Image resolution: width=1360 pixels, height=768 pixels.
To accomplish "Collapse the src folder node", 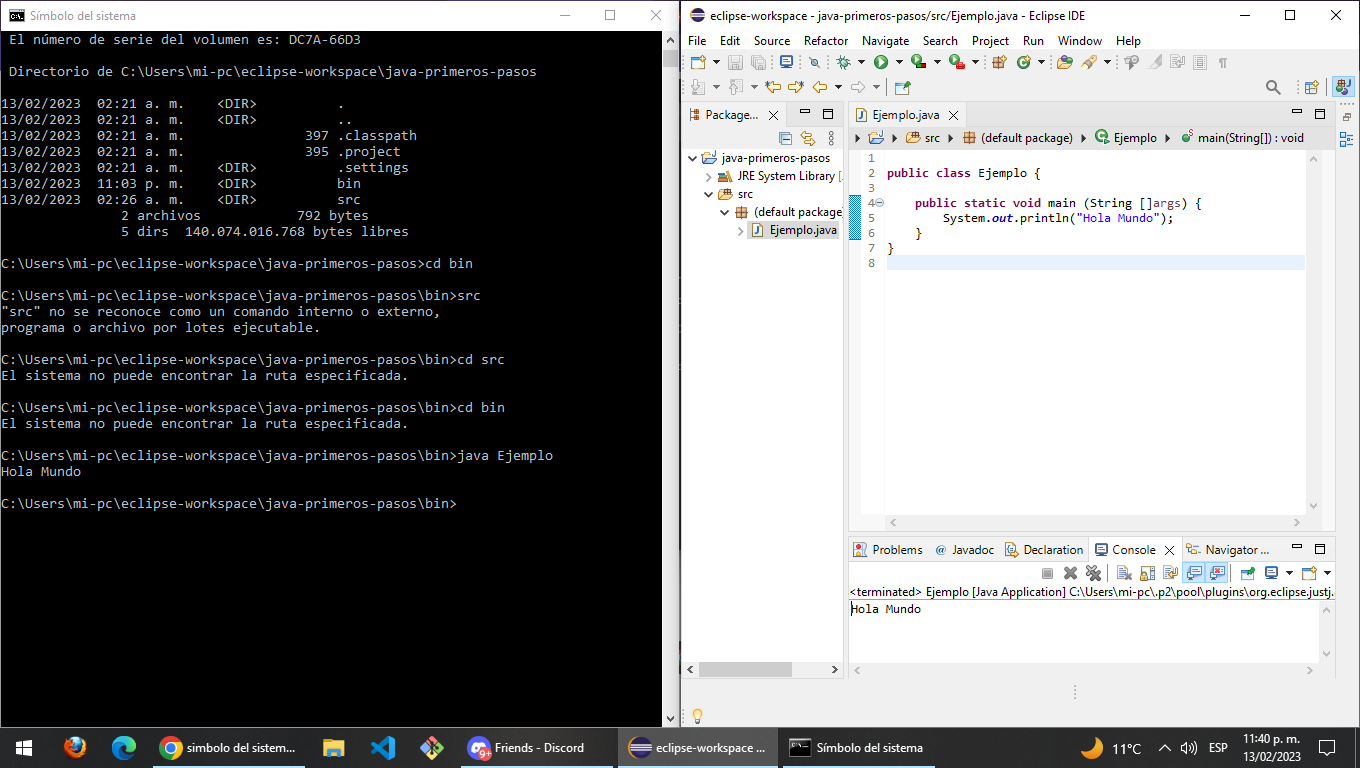I will [x=708, y=194].
